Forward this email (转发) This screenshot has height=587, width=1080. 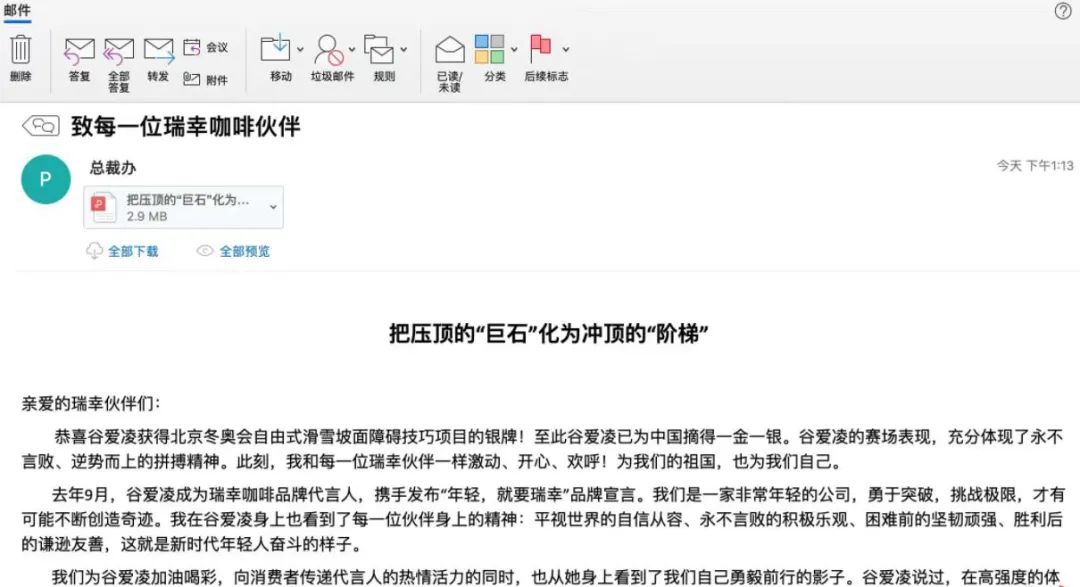coord(158,59)
